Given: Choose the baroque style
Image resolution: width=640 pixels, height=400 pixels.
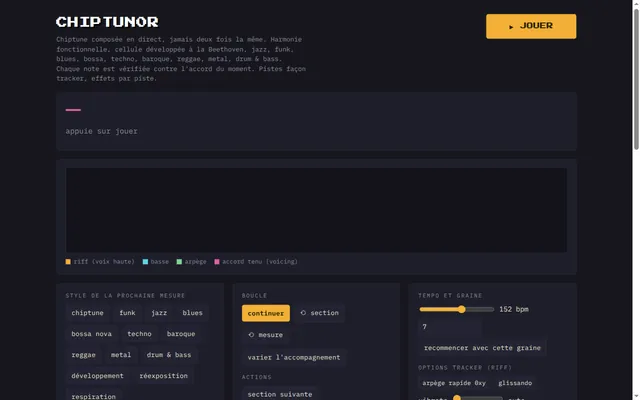Looking at the screenshot, I should [181, 334].
